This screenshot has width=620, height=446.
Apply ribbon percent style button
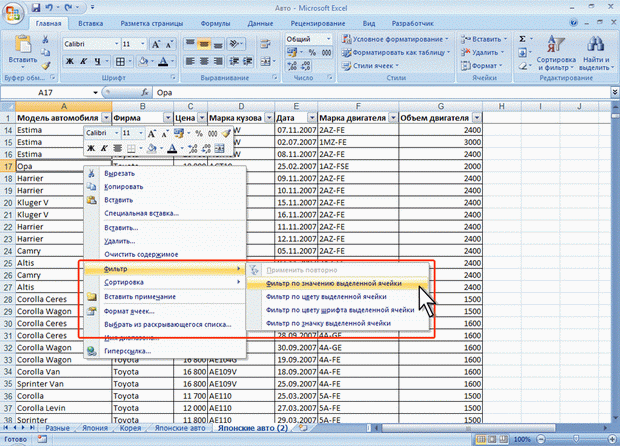point(312,52)
